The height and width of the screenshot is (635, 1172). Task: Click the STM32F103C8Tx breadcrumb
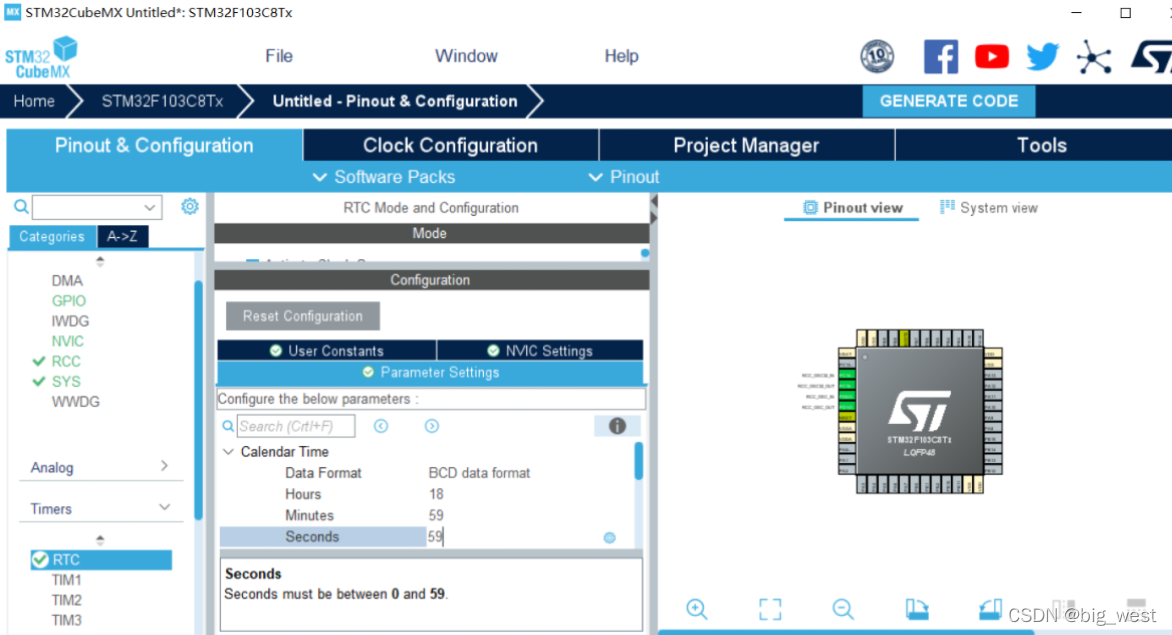162,101
